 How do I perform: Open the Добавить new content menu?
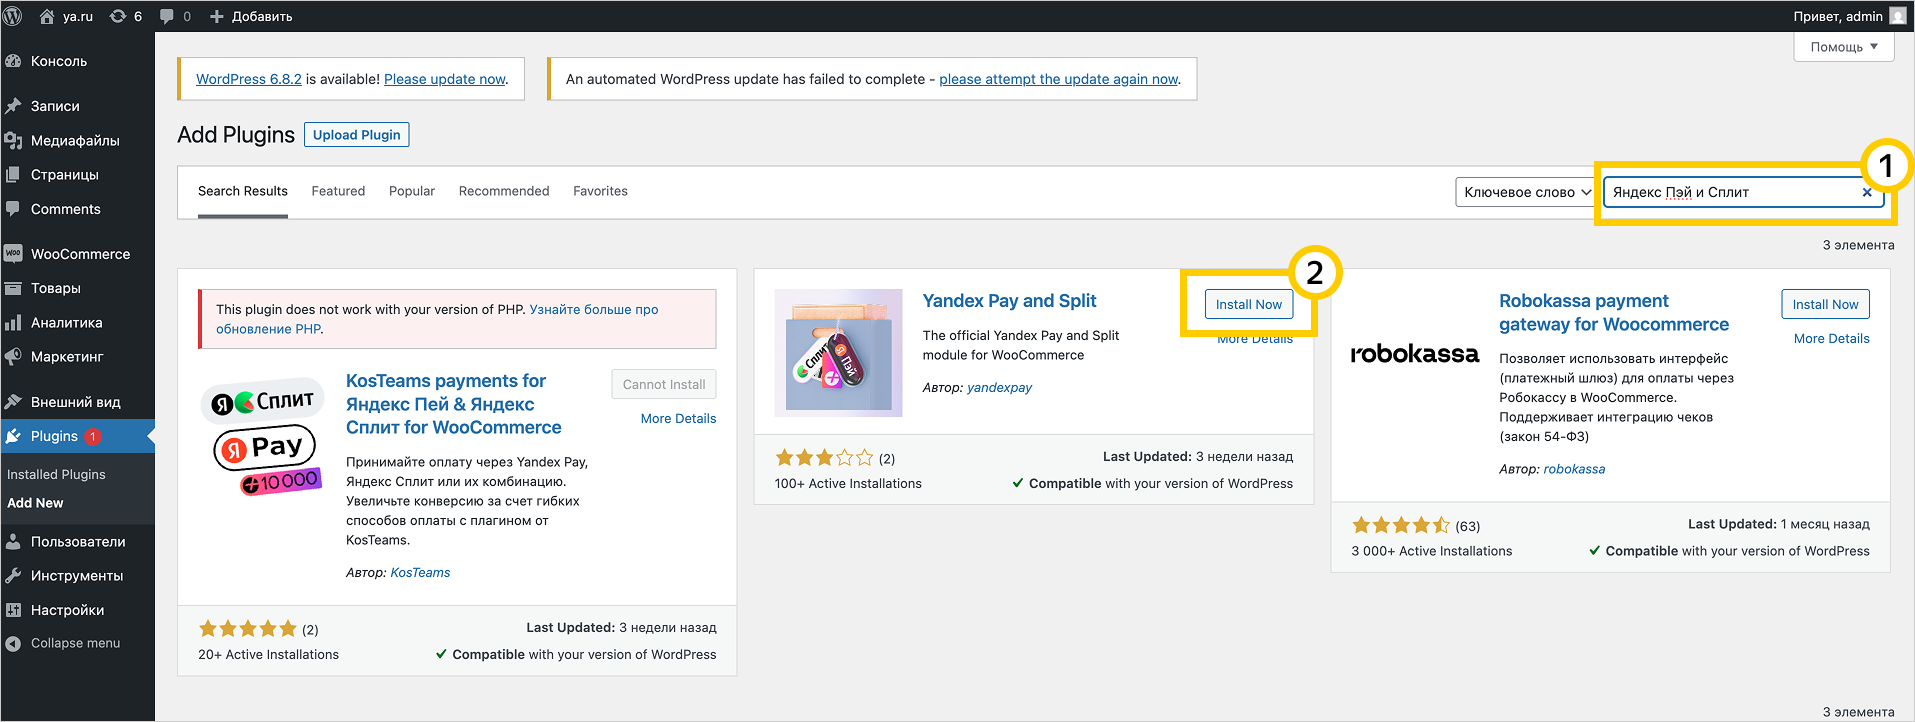251,16
